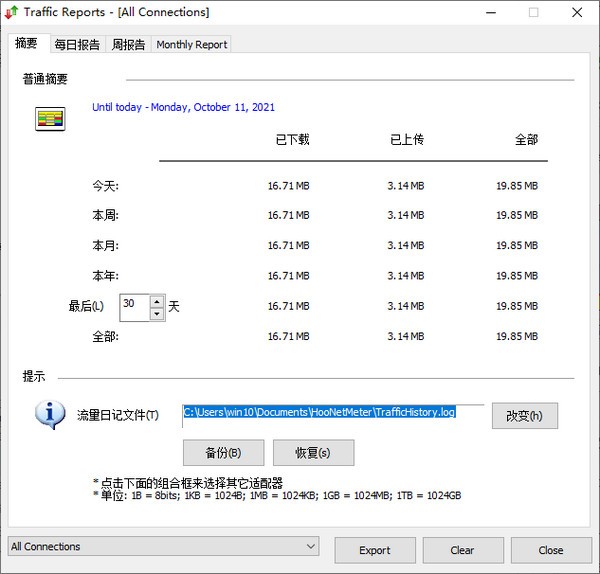Switch to the 摘要 summary tab
600x574 pixels.
[26, 44]
